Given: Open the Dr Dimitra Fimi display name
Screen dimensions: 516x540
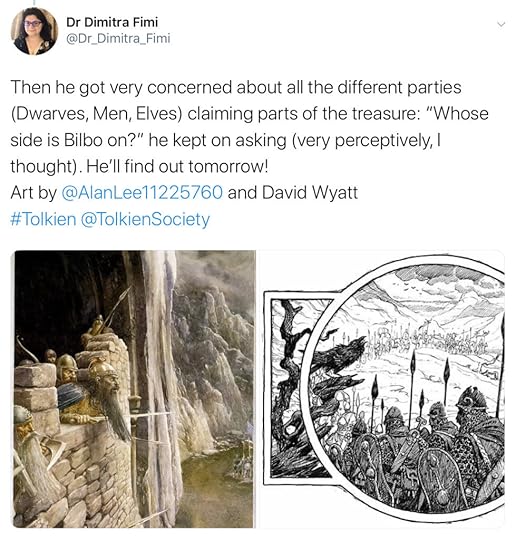Looking at the screenshot, I should (x=112, y=22).
